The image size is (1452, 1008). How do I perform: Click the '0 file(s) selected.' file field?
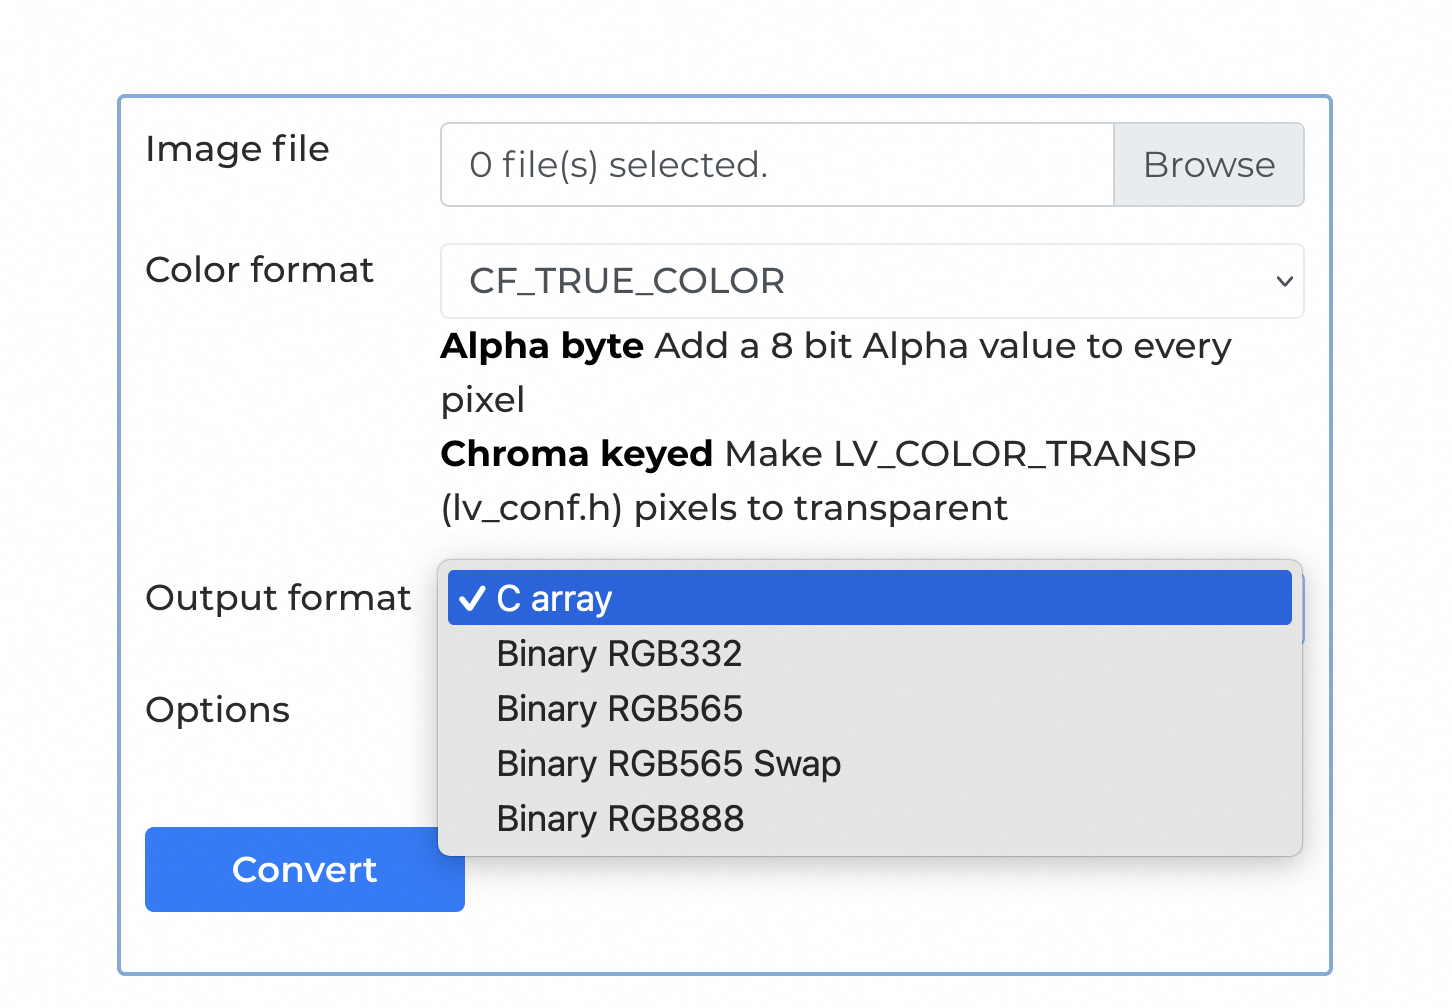tap(776, 165)
